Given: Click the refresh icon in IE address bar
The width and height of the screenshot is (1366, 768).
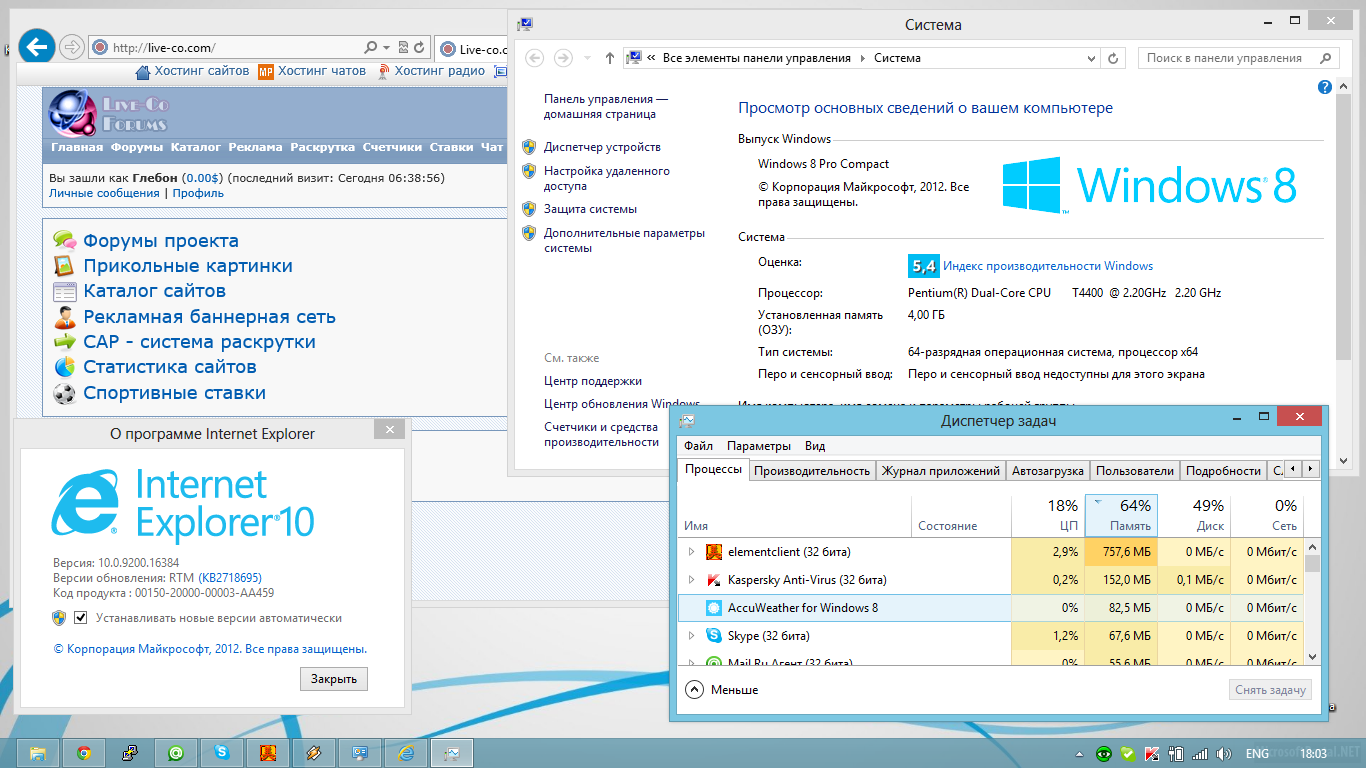Looking at the screenshot, I should tap(419, 47).
